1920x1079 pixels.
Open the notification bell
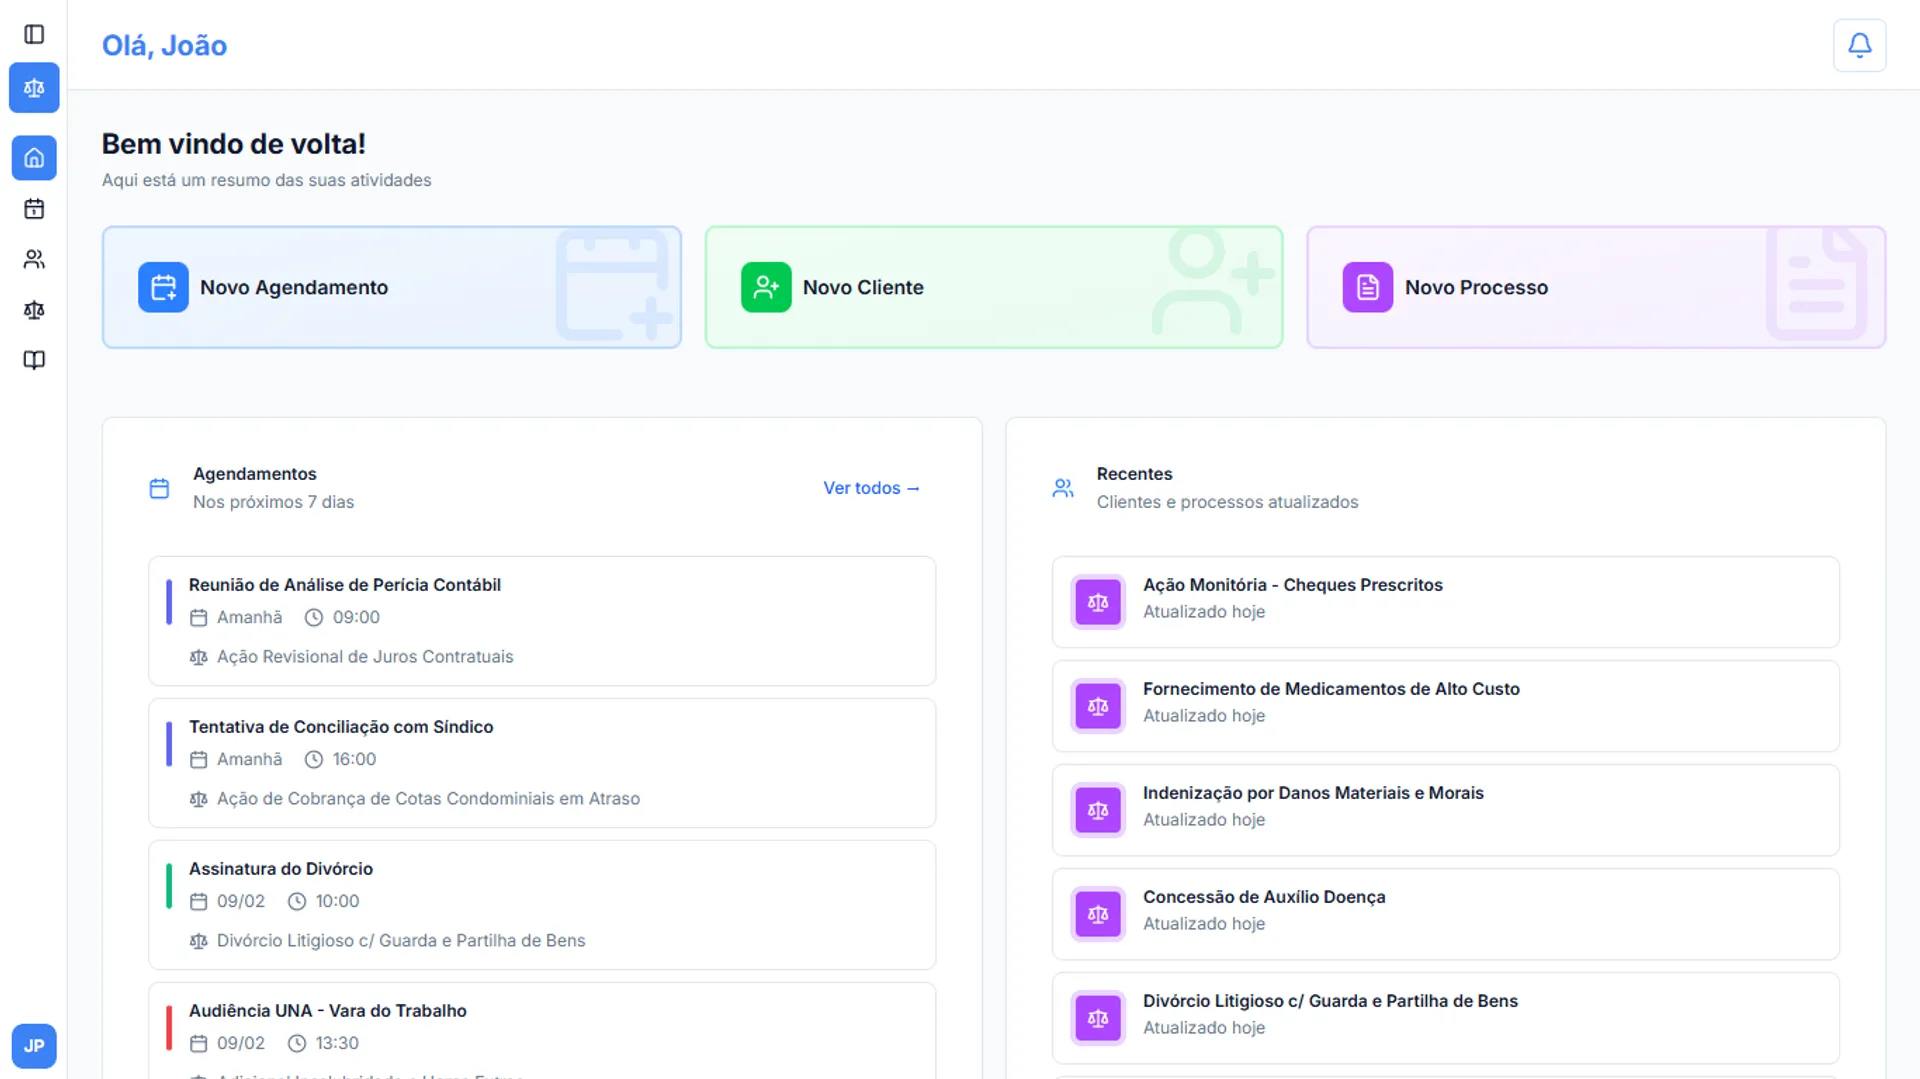coord(1859,45)
